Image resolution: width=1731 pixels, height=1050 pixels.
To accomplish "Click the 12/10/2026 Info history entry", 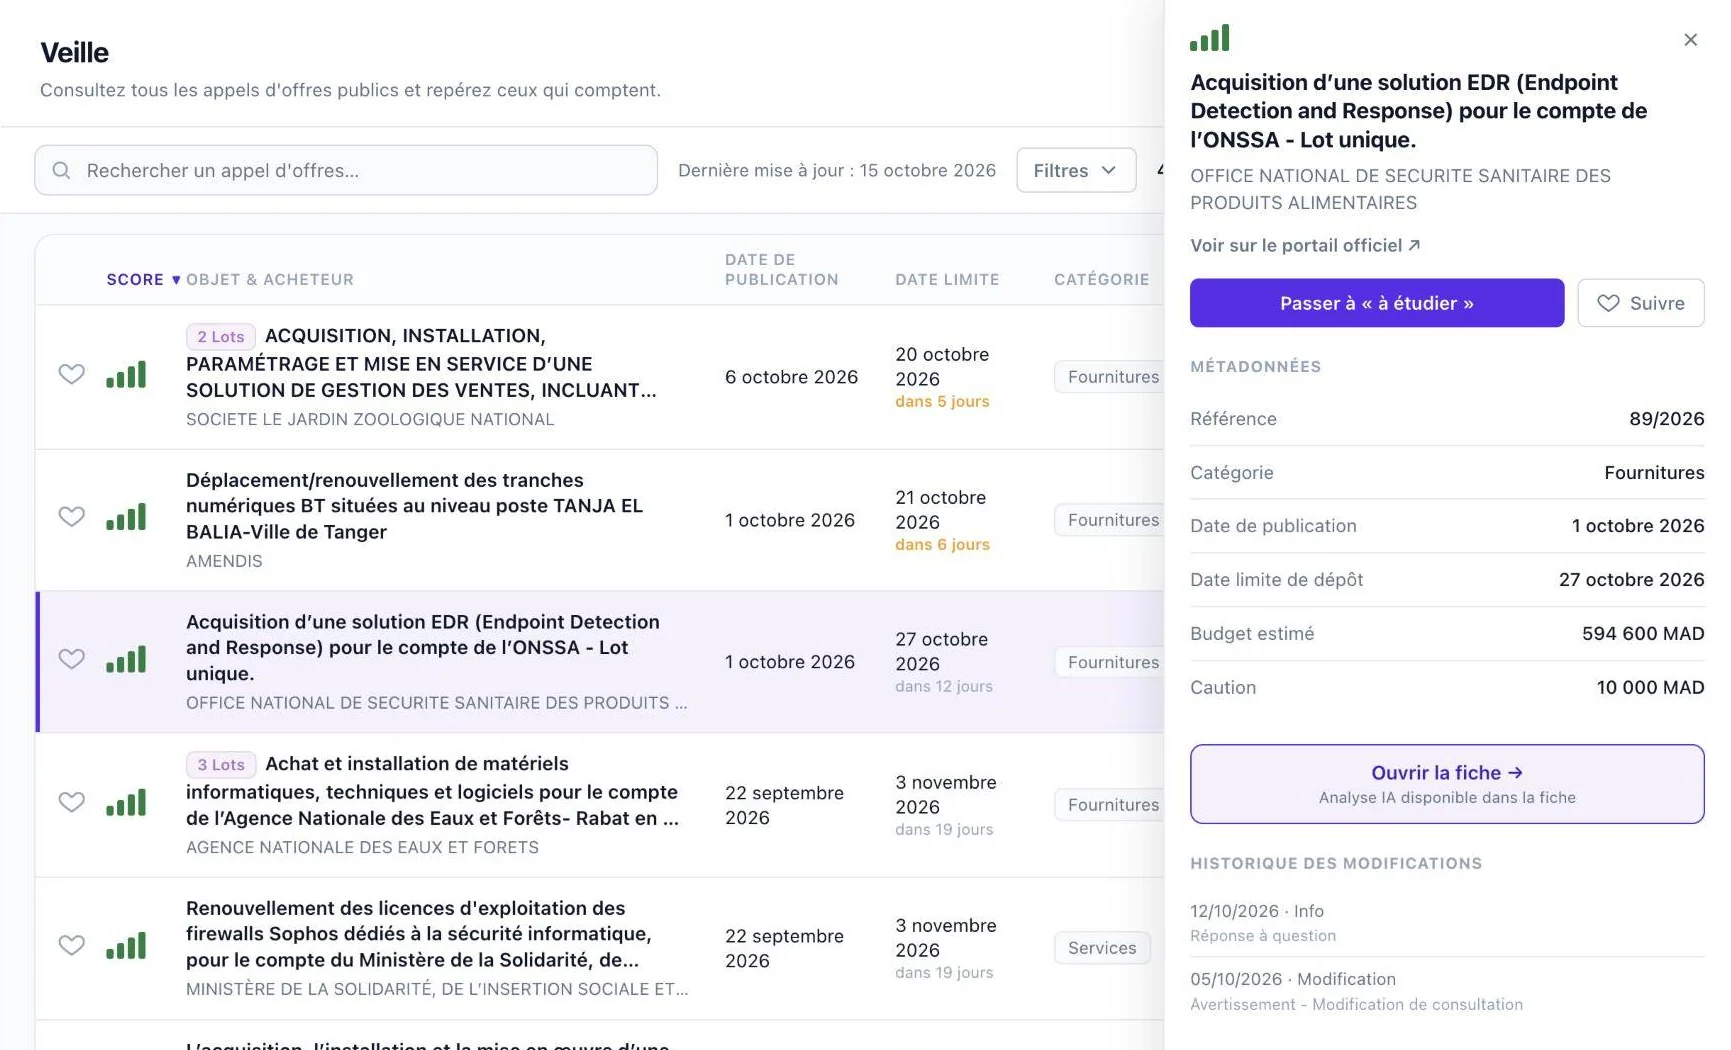I will (x=1446, y=922).
